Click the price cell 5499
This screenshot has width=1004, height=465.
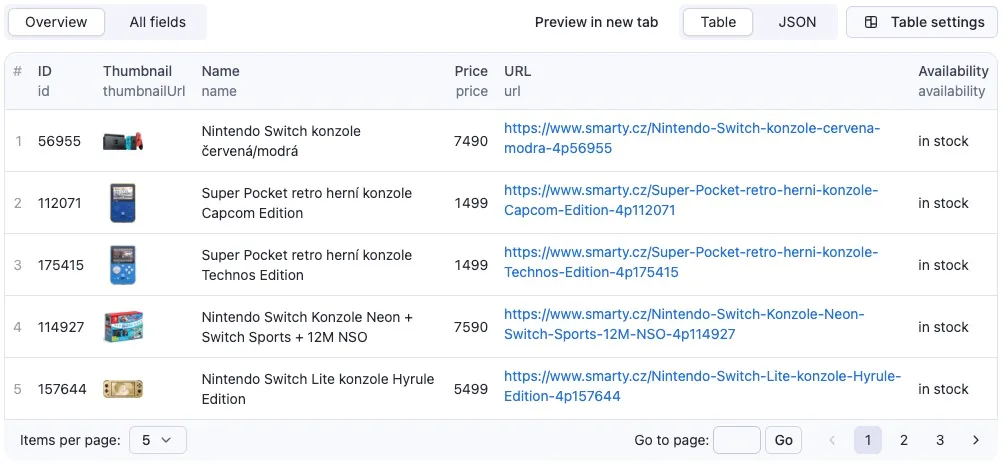(x=471, y=389)
